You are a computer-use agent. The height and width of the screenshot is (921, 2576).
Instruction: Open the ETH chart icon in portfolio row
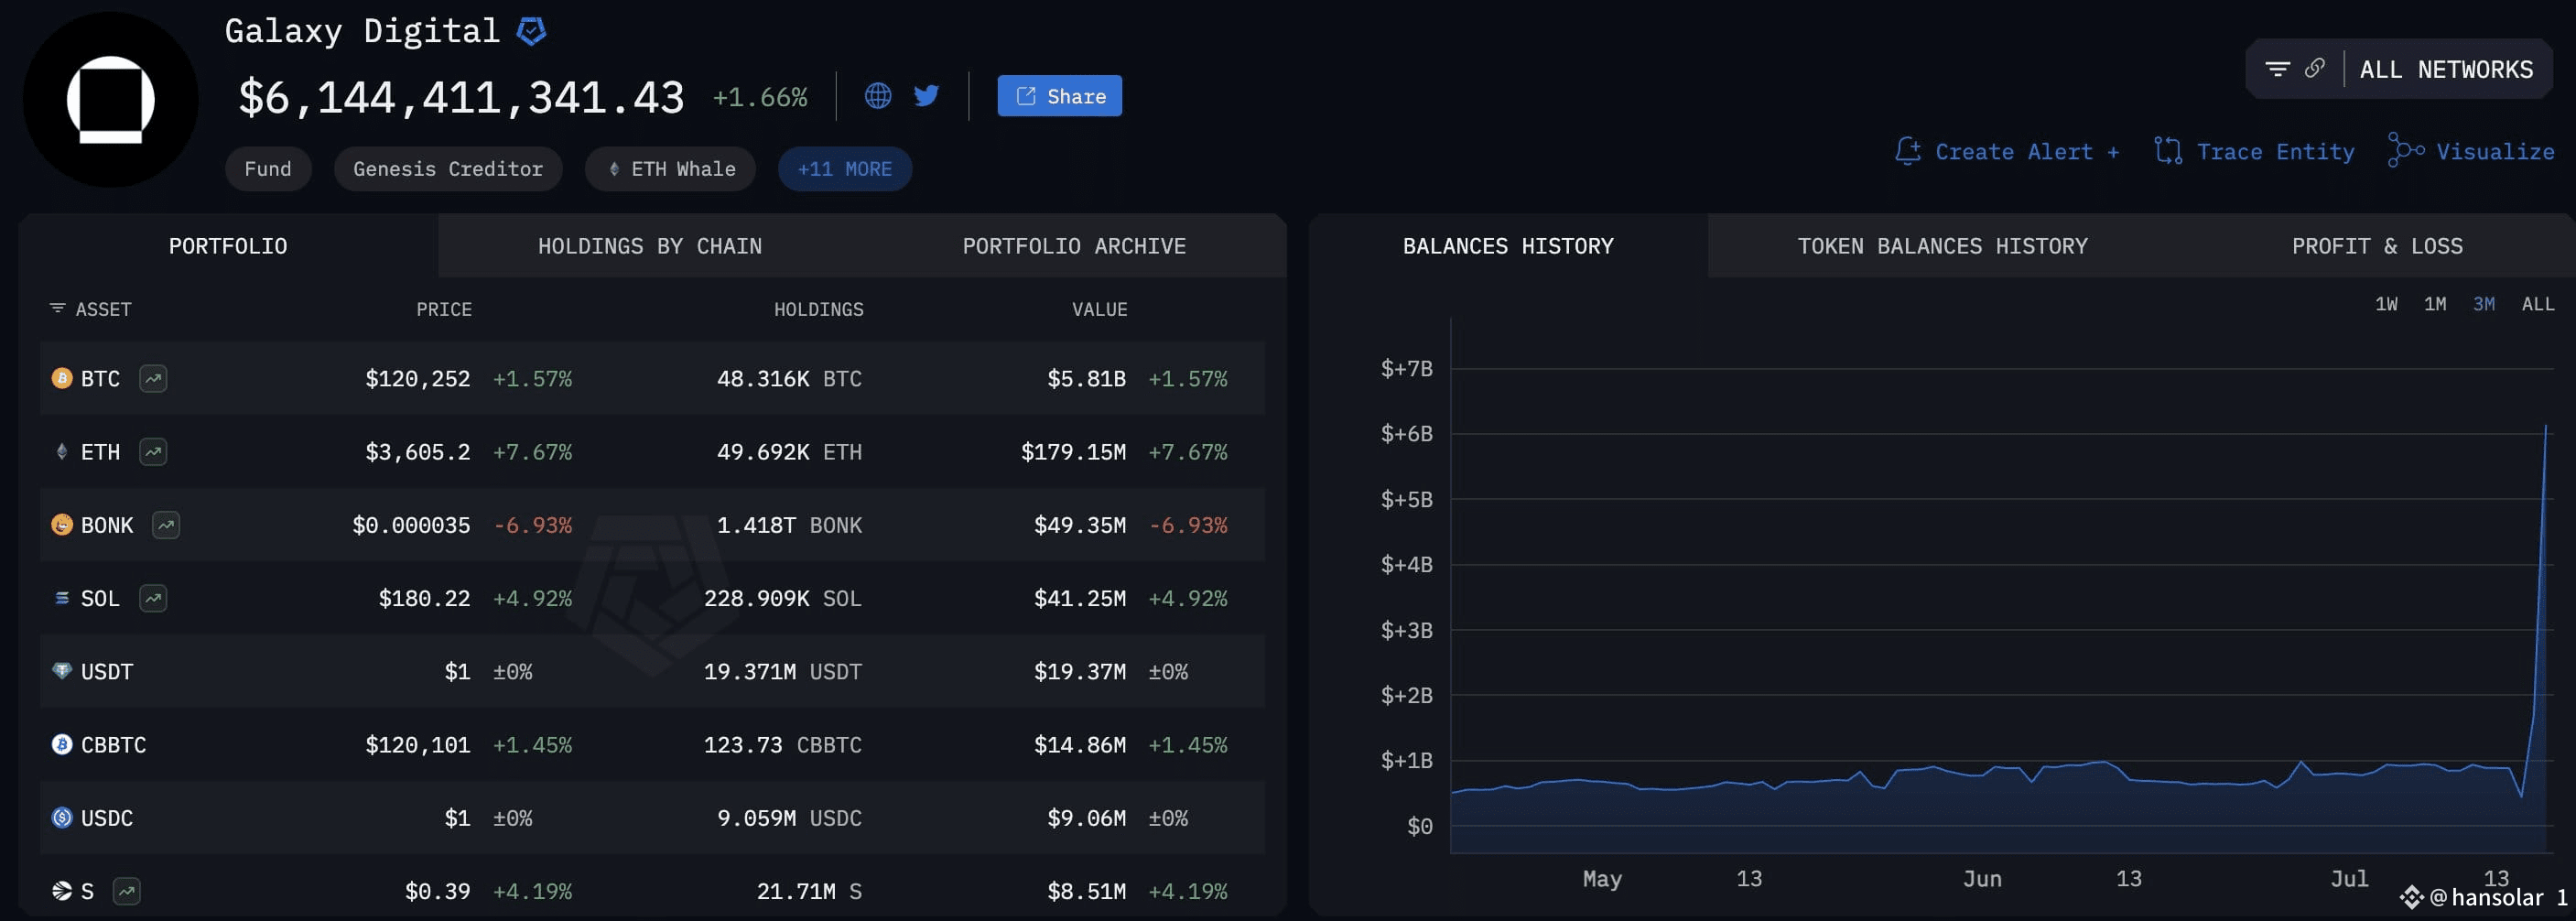click(x=153, y=452)
